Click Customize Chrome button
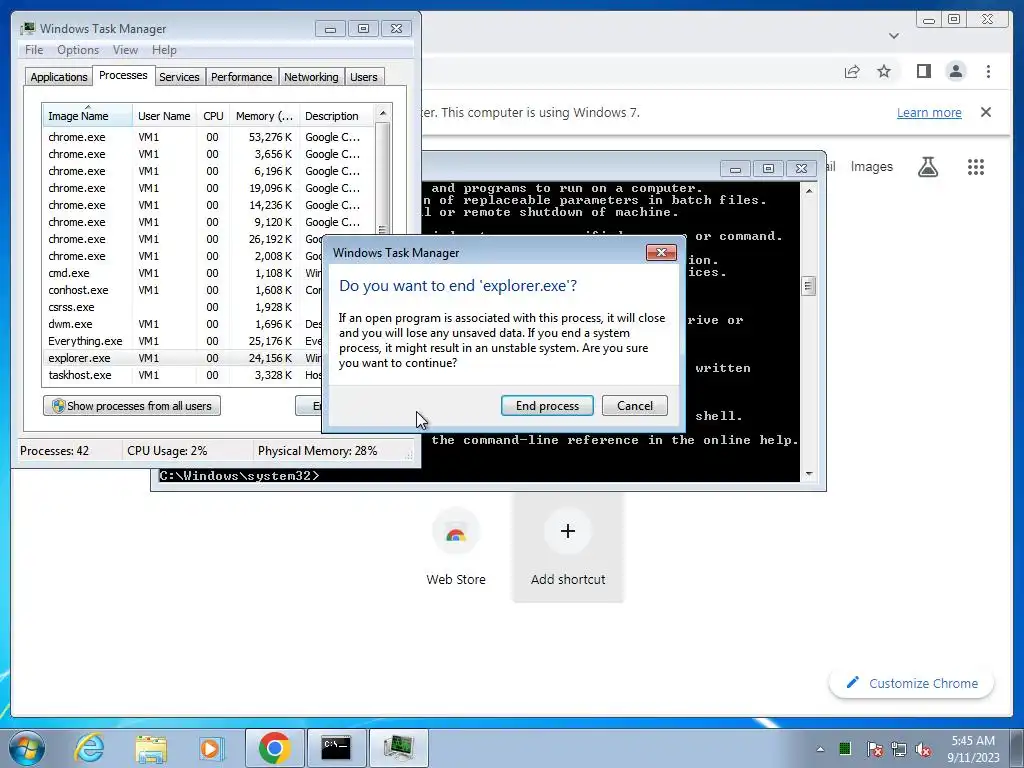This screenshot has height=768, width=1024. (x=912, y=683)
